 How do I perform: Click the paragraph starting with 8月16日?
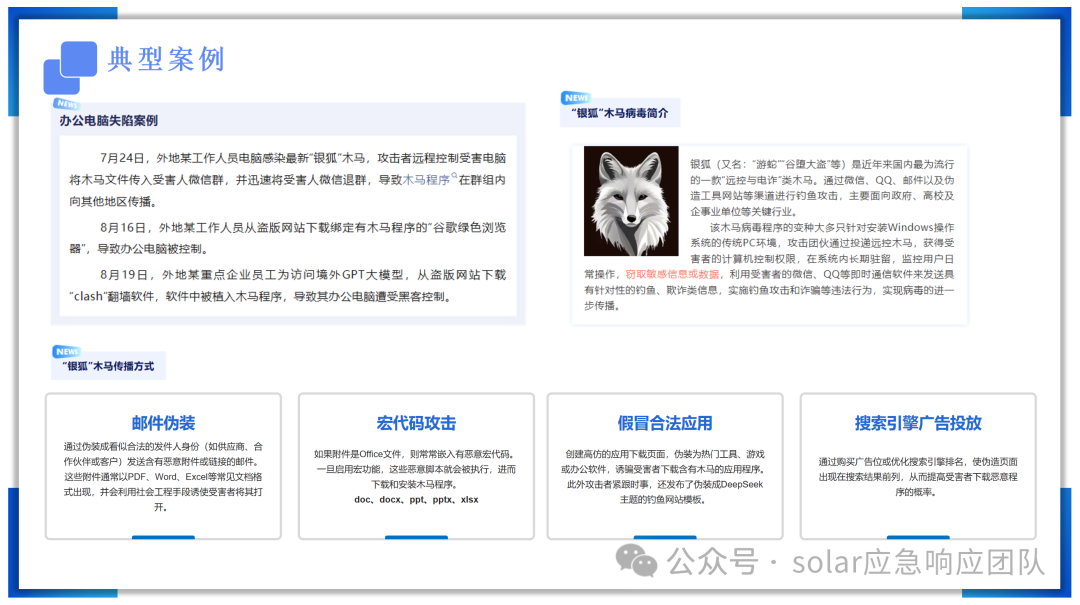tap(288, 238)
